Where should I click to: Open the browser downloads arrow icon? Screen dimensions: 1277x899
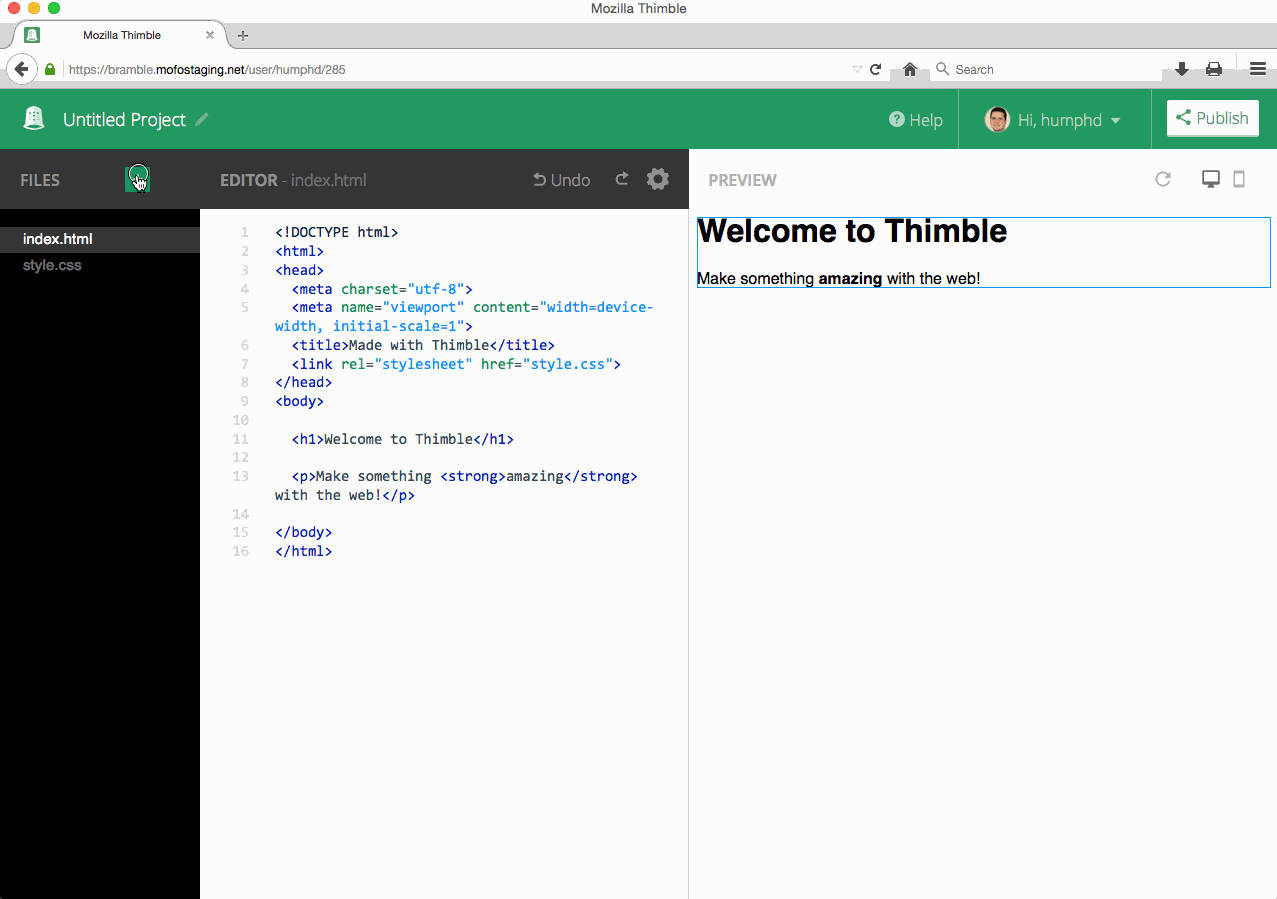tap(1182, 69)
